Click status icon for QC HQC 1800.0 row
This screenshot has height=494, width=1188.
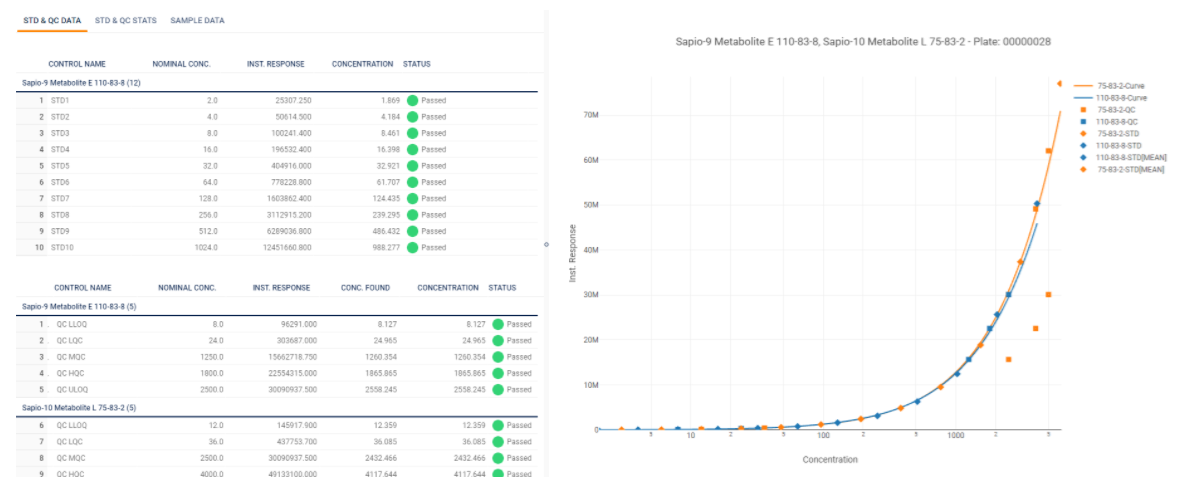[498, 373]
